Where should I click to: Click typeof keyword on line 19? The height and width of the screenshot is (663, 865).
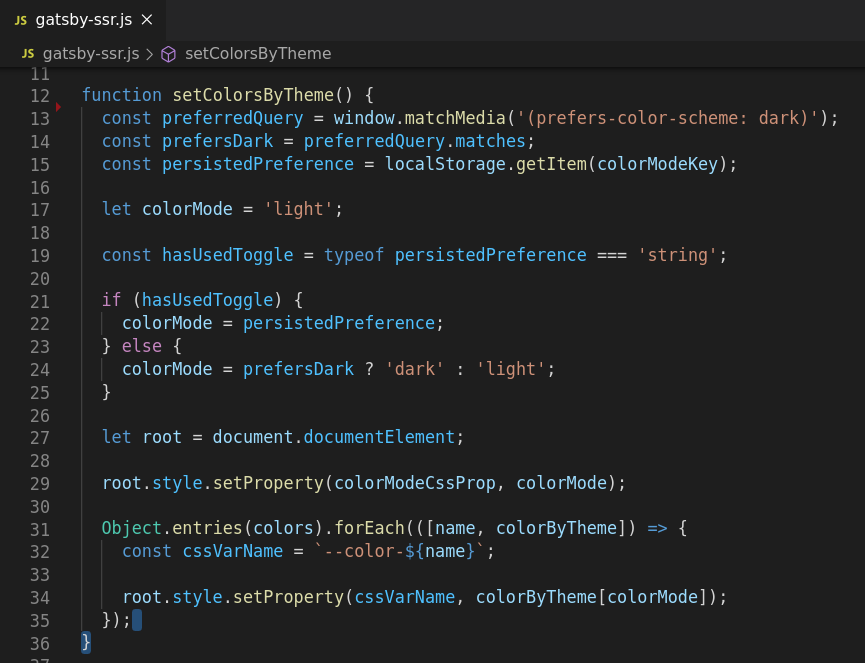tap(354, 255)
